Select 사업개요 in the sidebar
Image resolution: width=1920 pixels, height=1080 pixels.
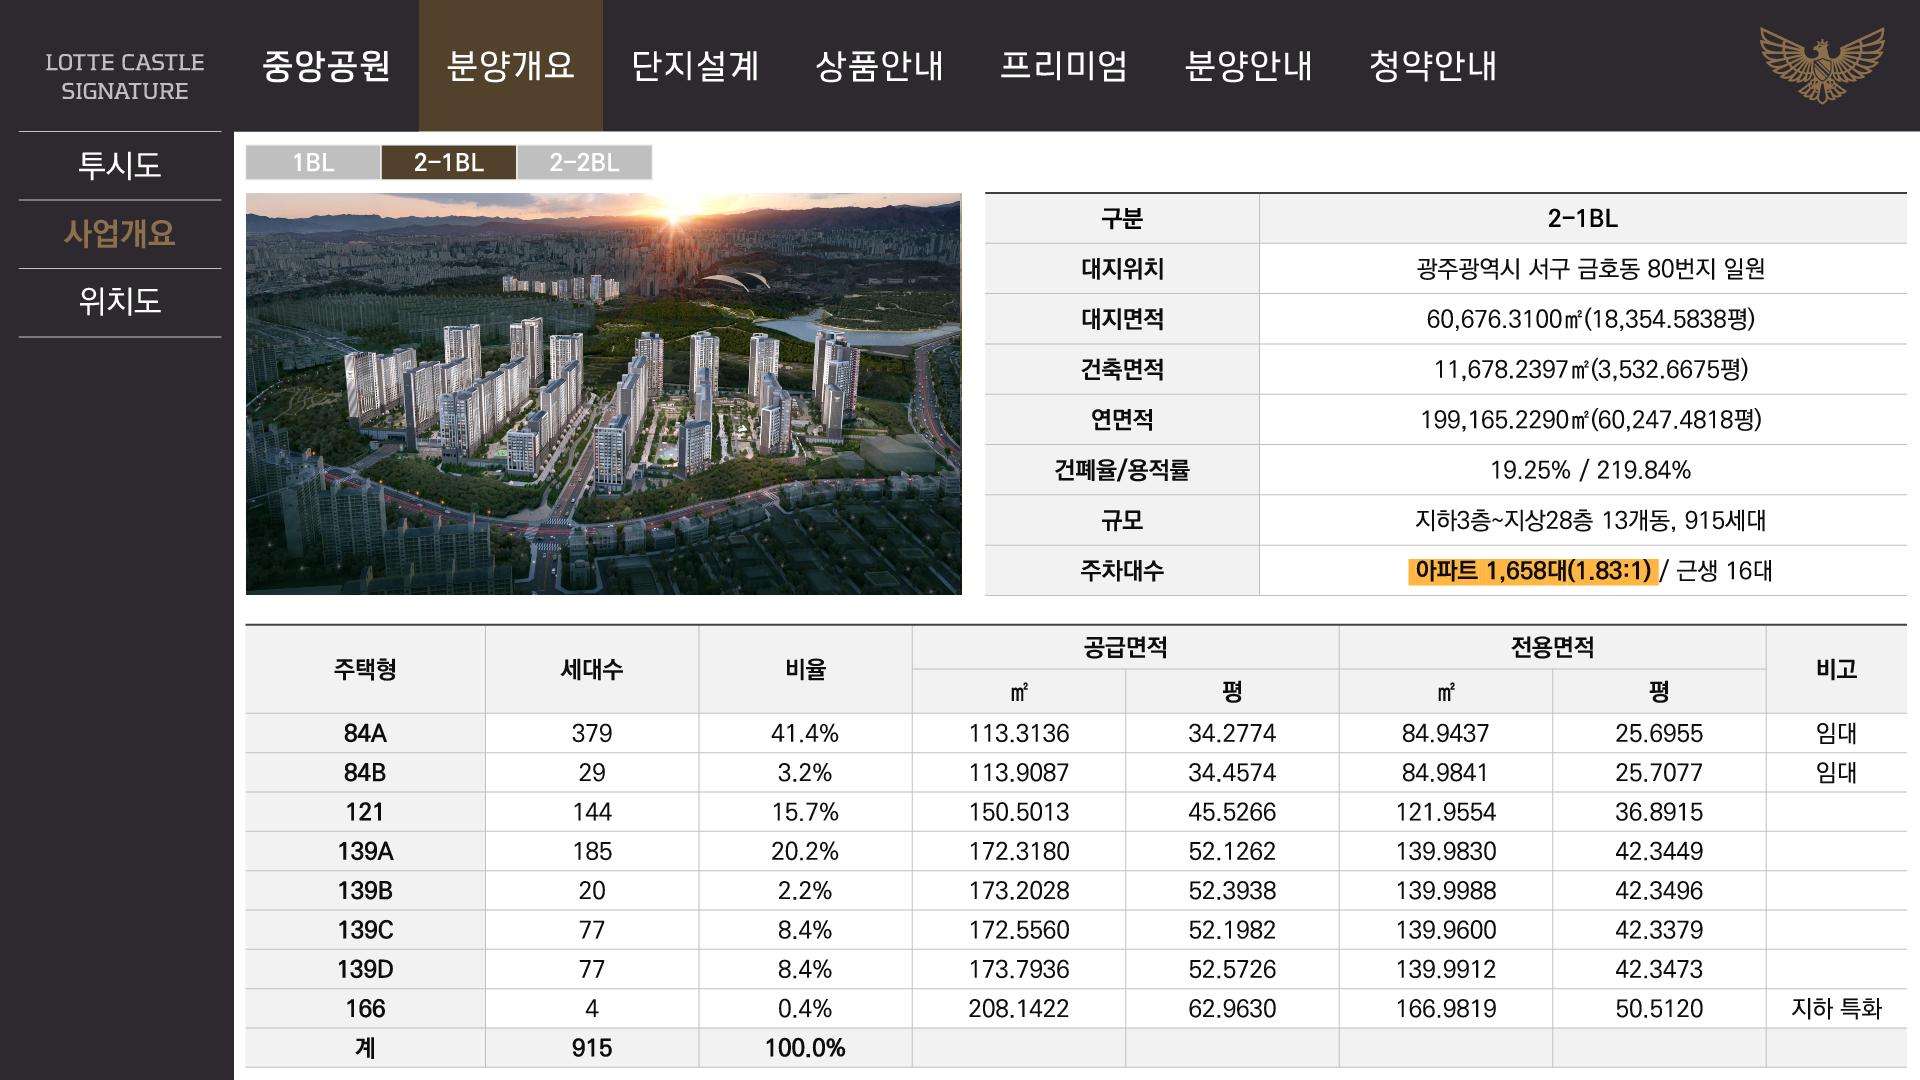coord(119,233)
